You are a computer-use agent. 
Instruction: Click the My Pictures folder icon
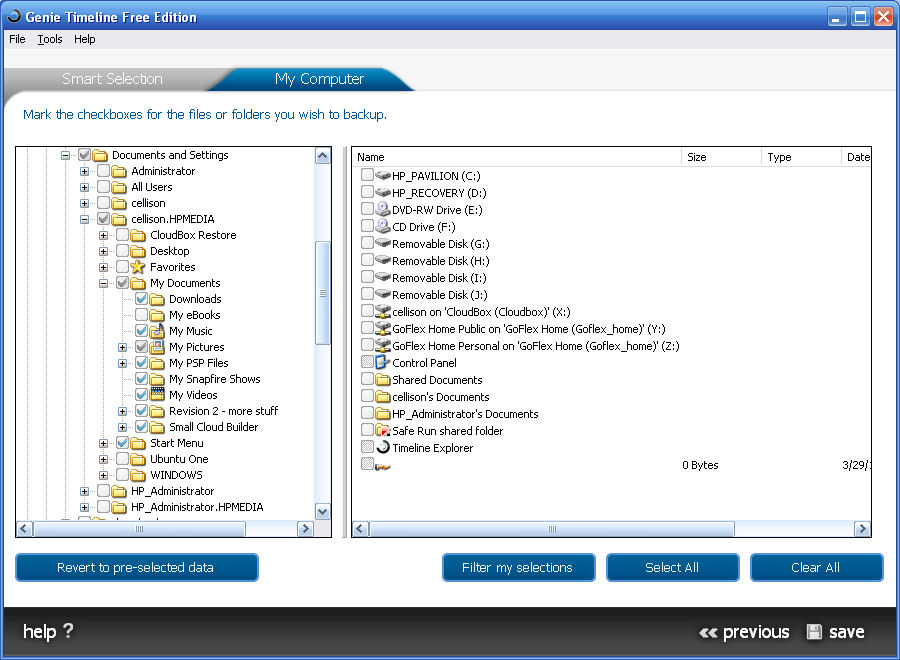(157, 347)
